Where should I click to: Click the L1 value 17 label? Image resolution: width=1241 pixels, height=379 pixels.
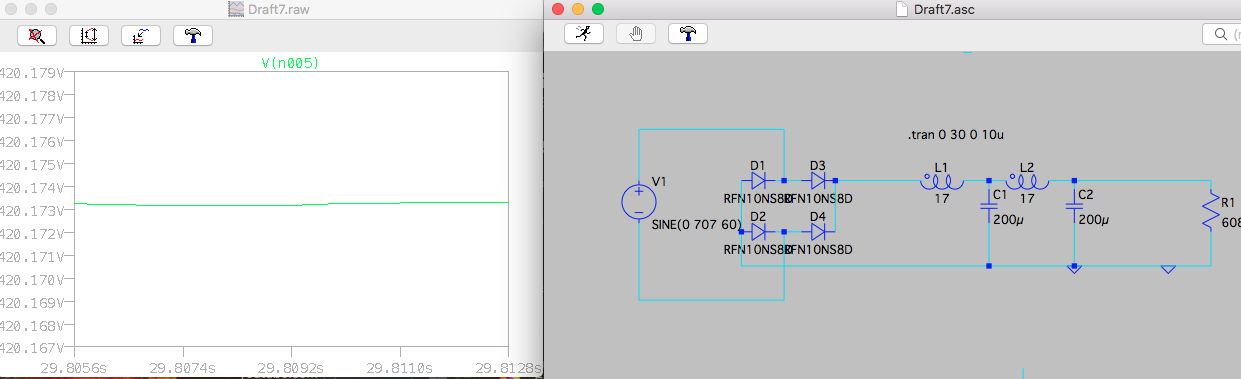click(942, 198)
